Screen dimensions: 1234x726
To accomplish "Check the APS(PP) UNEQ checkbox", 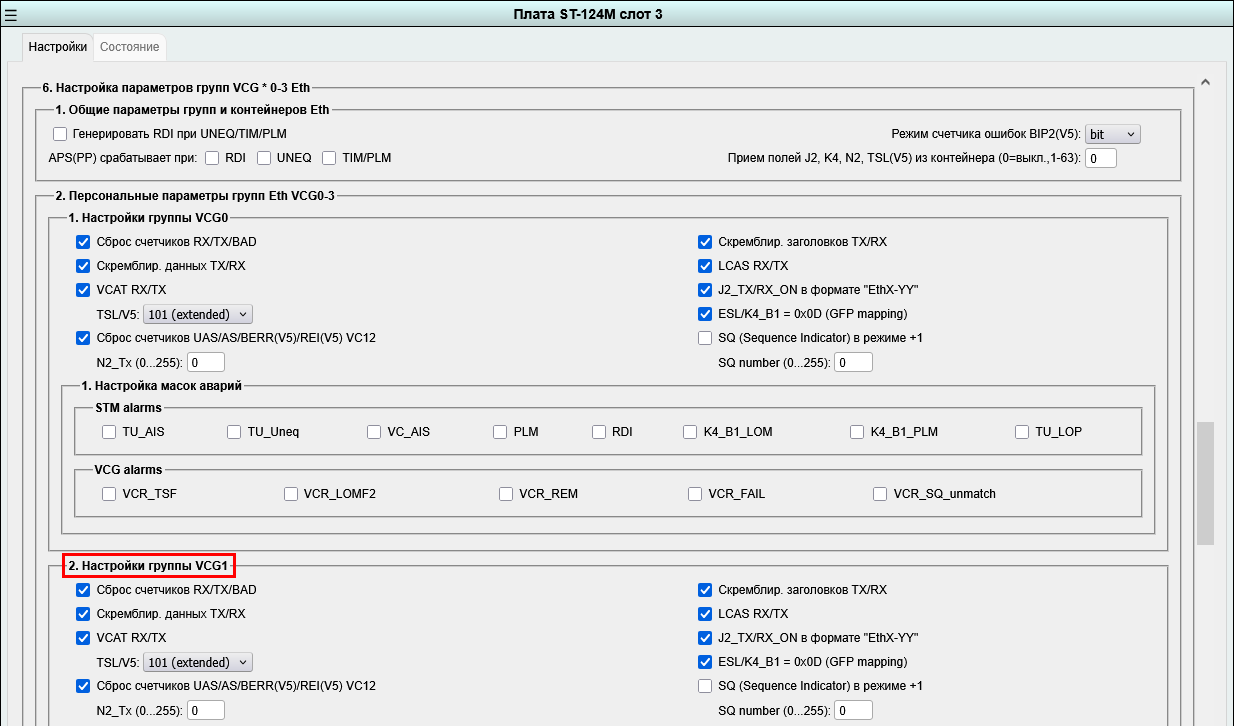I will click(x=264, y=158).
